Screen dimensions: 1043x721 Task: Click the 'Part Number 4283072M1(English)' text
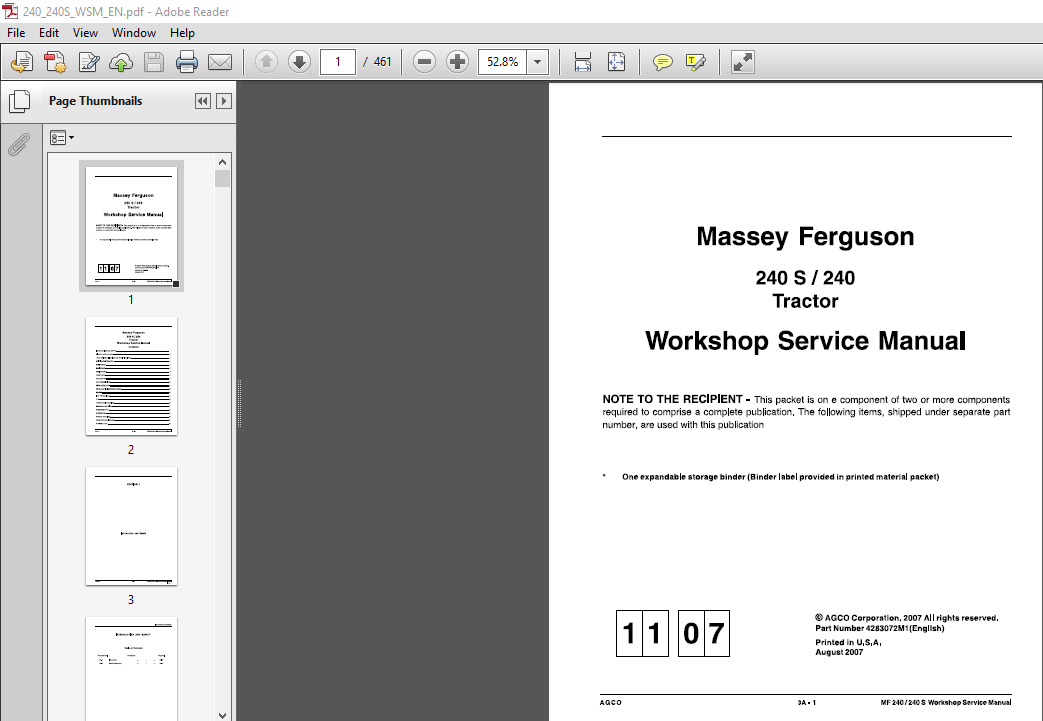point(879,628)
